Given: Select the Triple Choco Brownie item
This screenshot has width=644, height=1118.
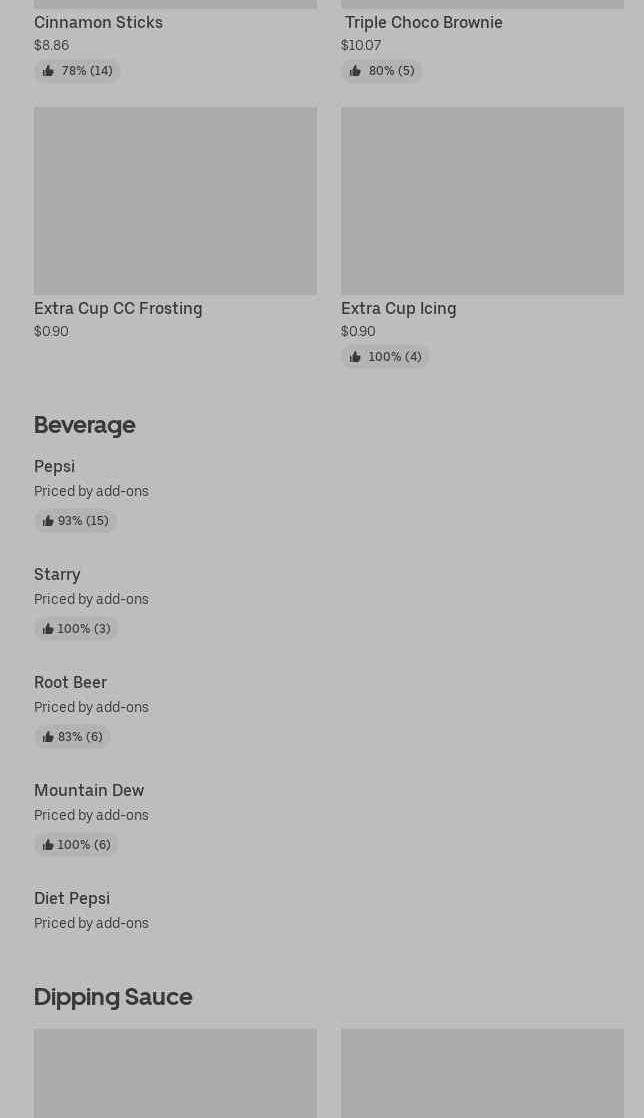Looking at the screenshot, I should click(424, 22).
